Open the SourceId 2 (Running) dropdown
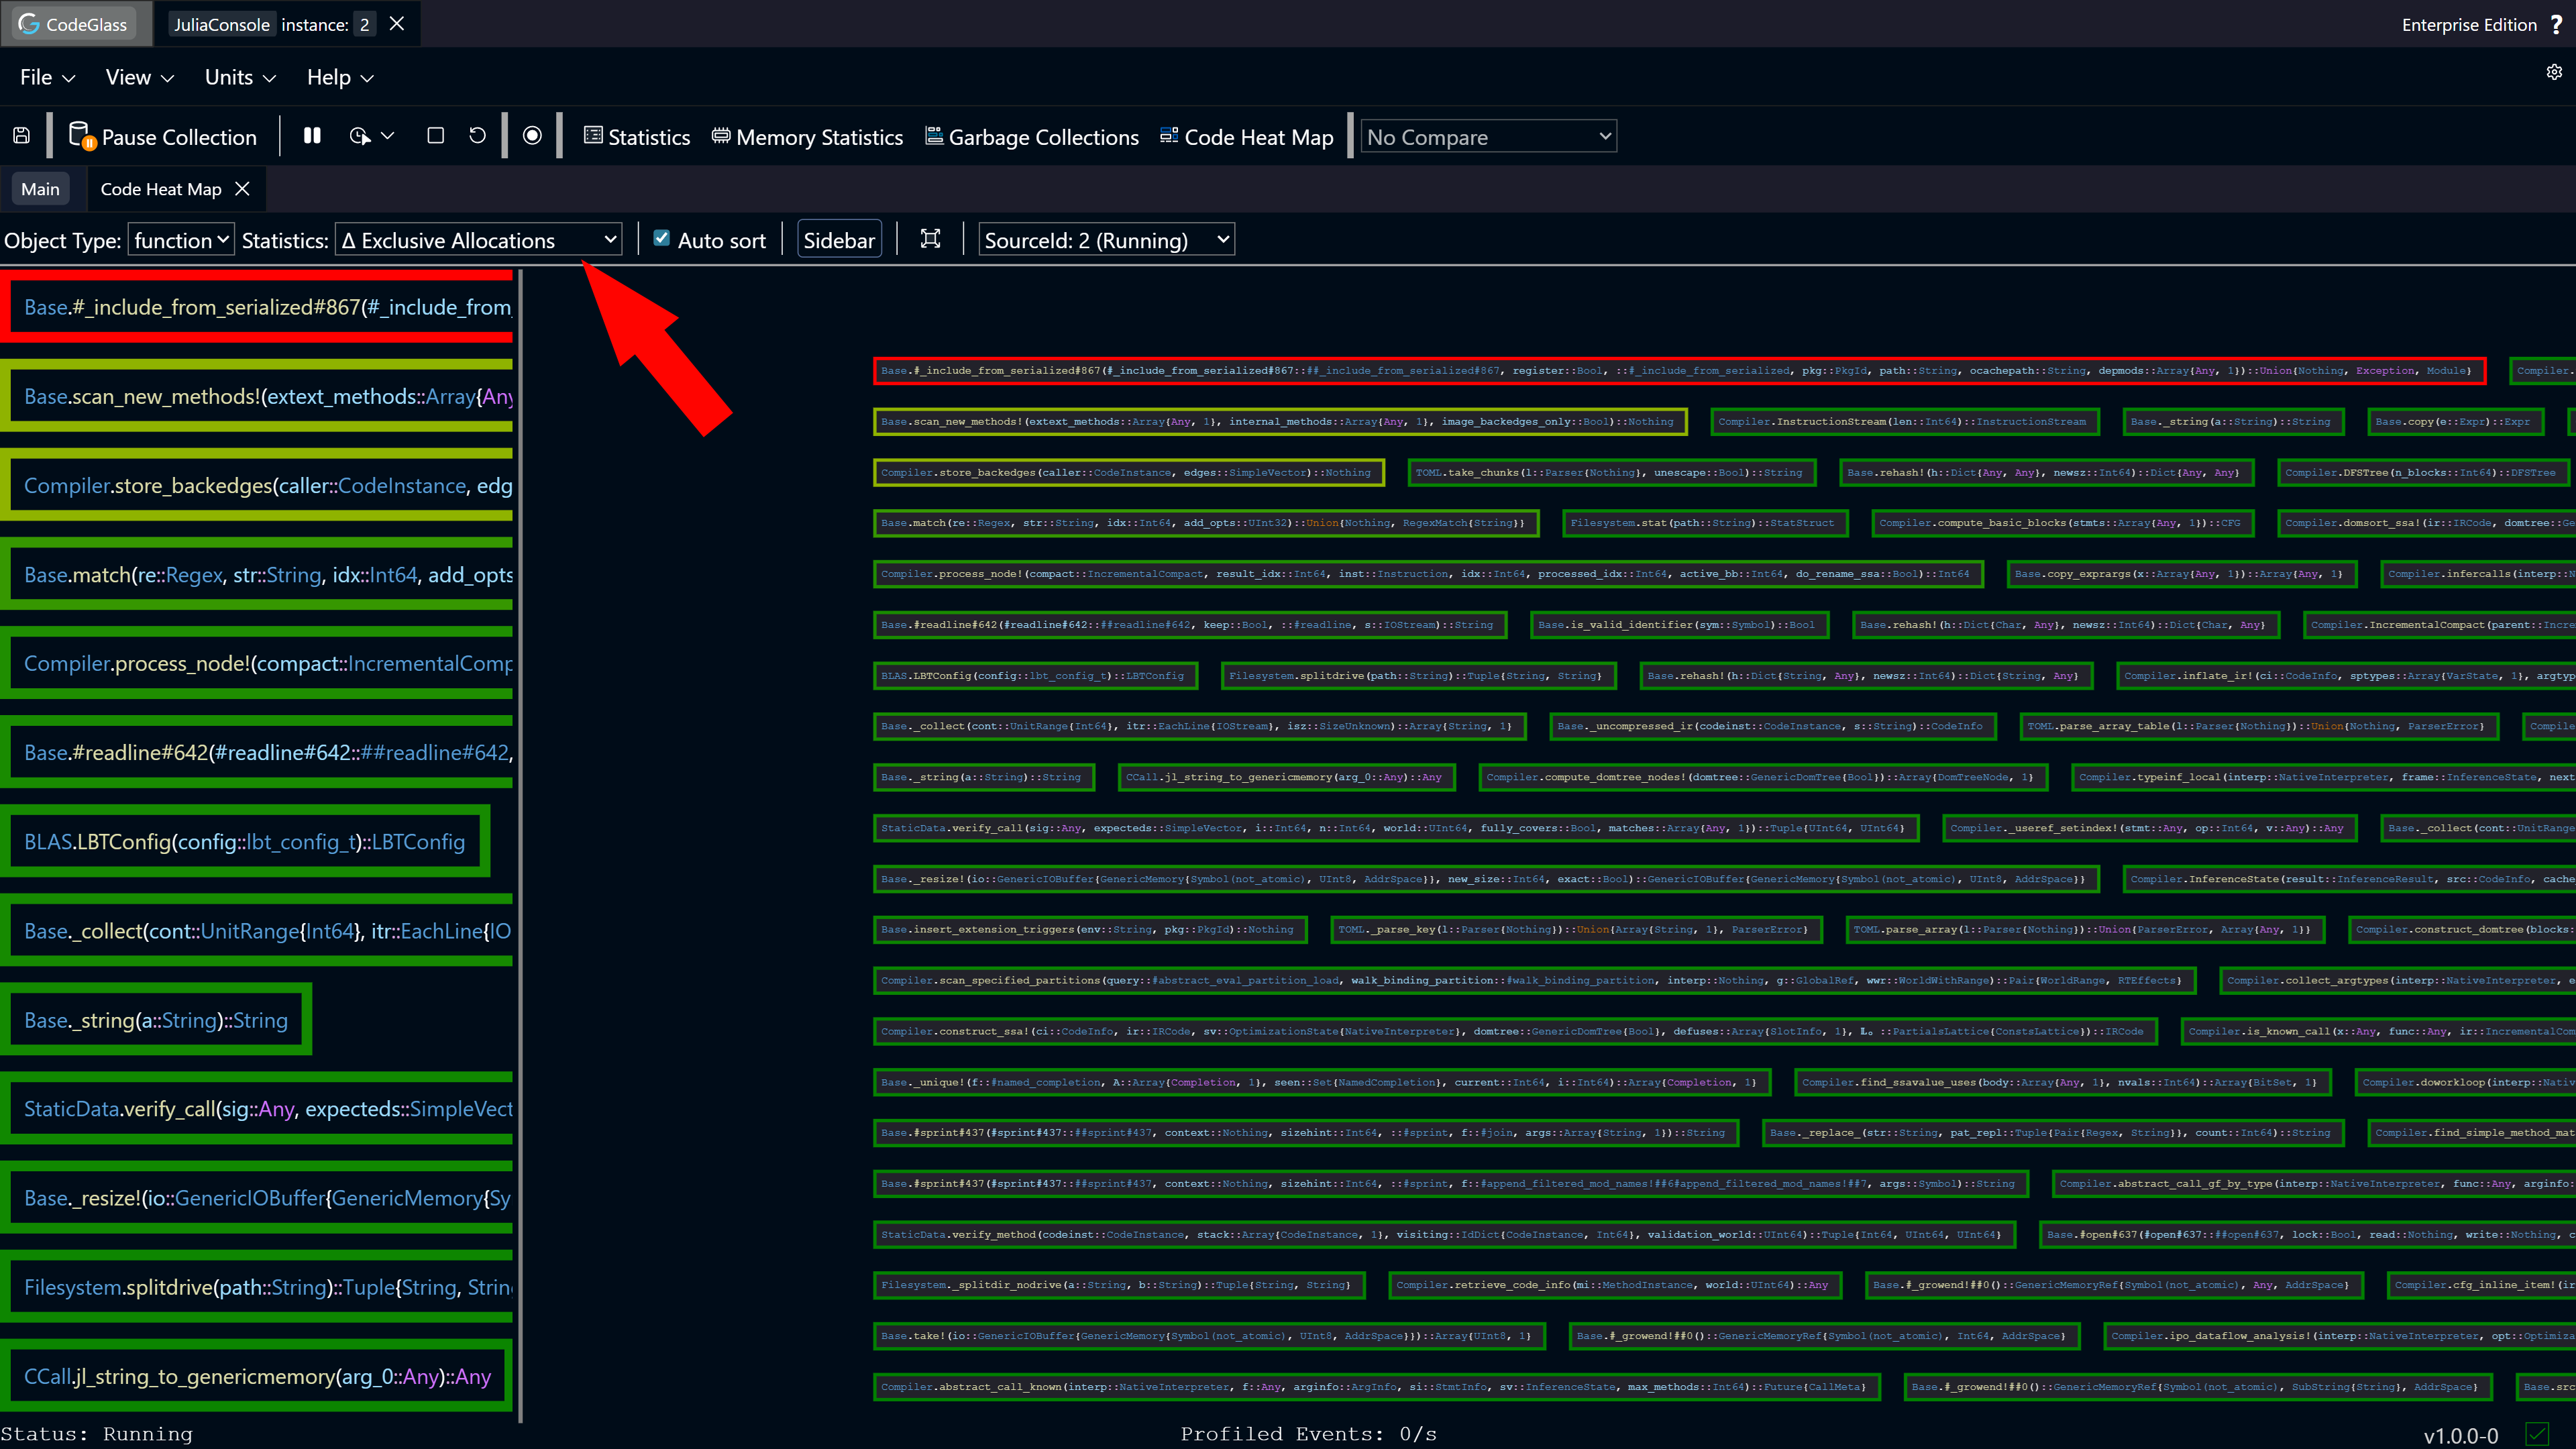 [1106, 240]
